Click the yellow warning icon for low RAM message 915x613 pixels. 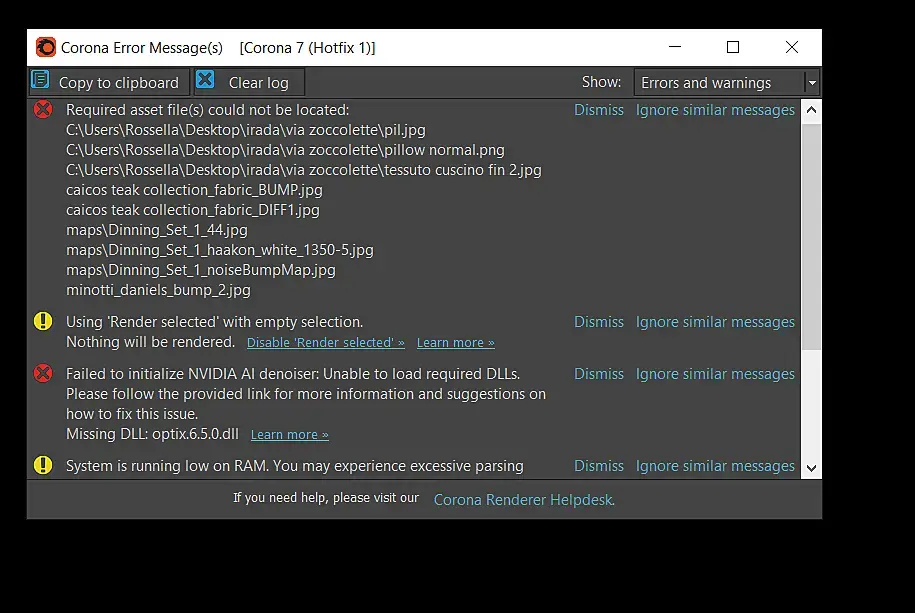click(43, 465)
